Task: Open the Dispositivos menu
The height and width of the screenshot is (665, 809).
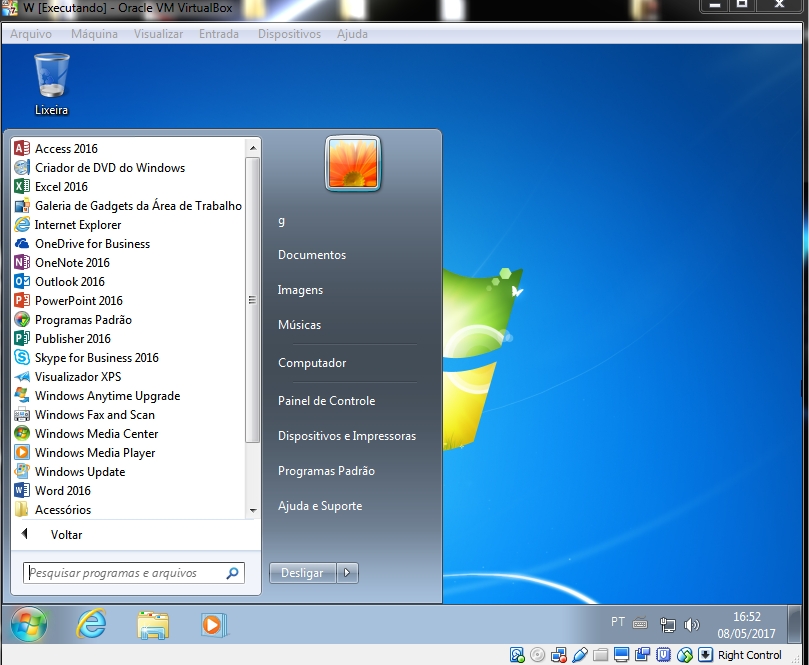Action: [289, 34]
